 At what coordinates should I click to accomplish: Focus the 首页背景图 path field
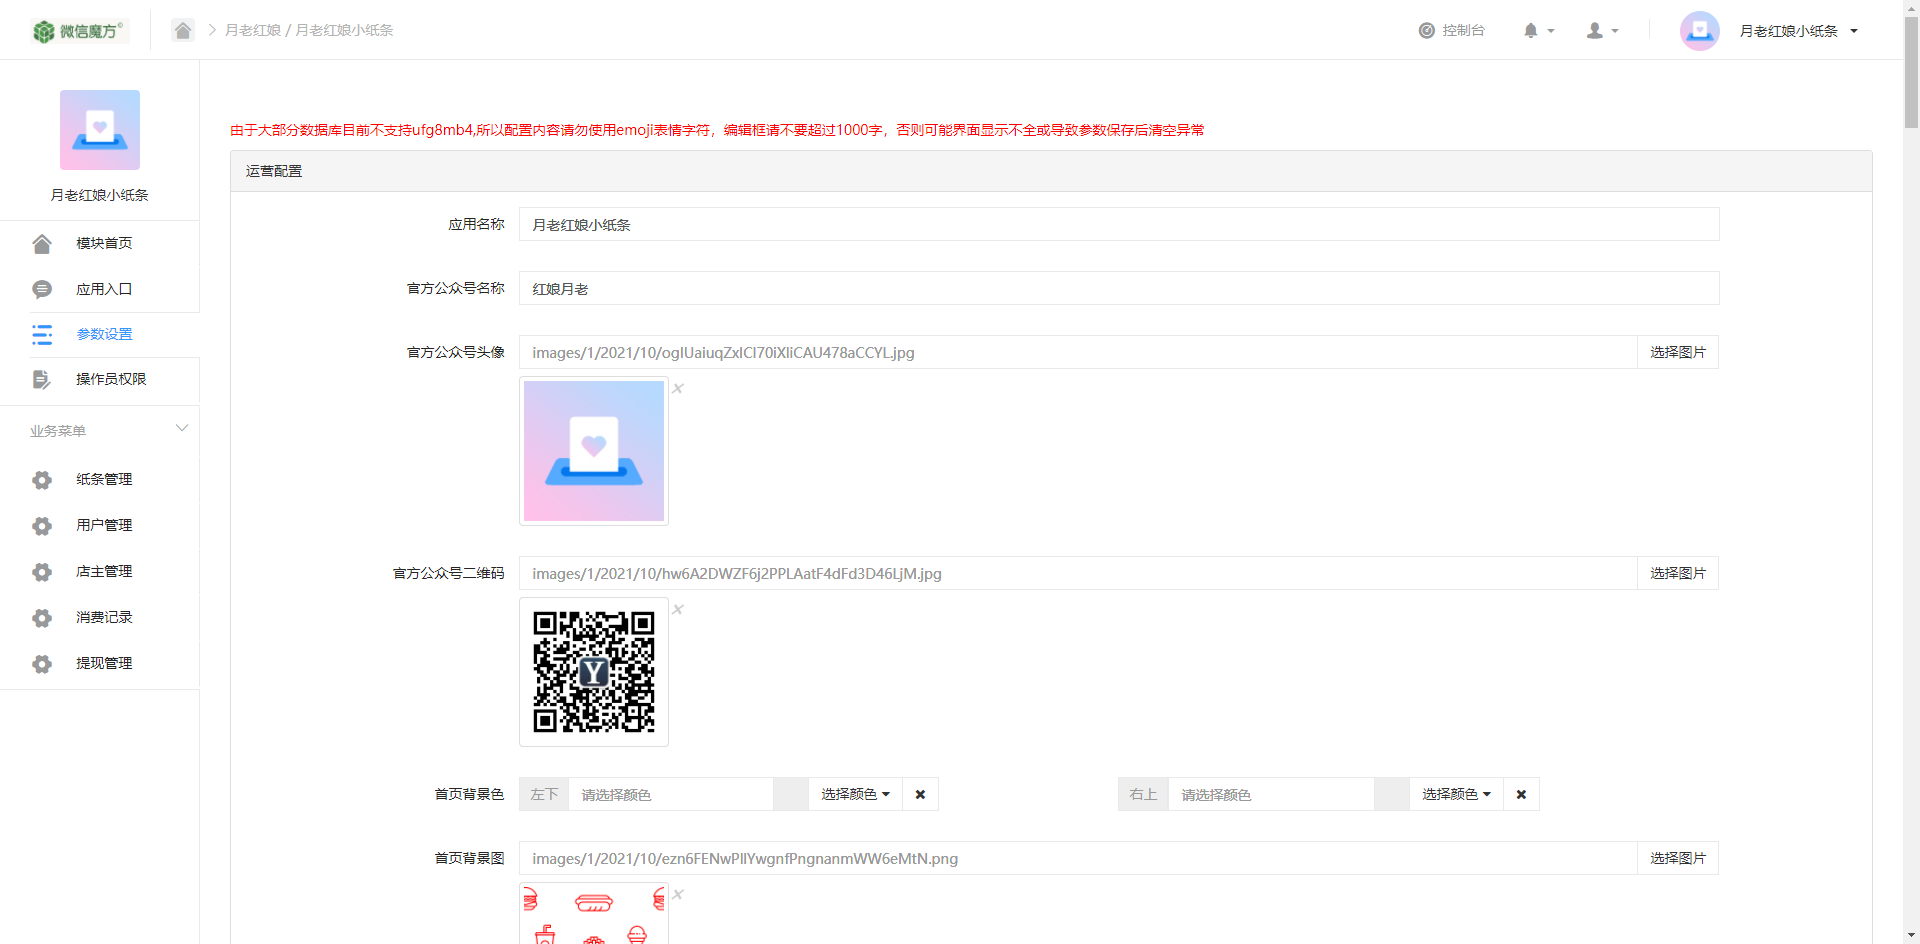1078,858
